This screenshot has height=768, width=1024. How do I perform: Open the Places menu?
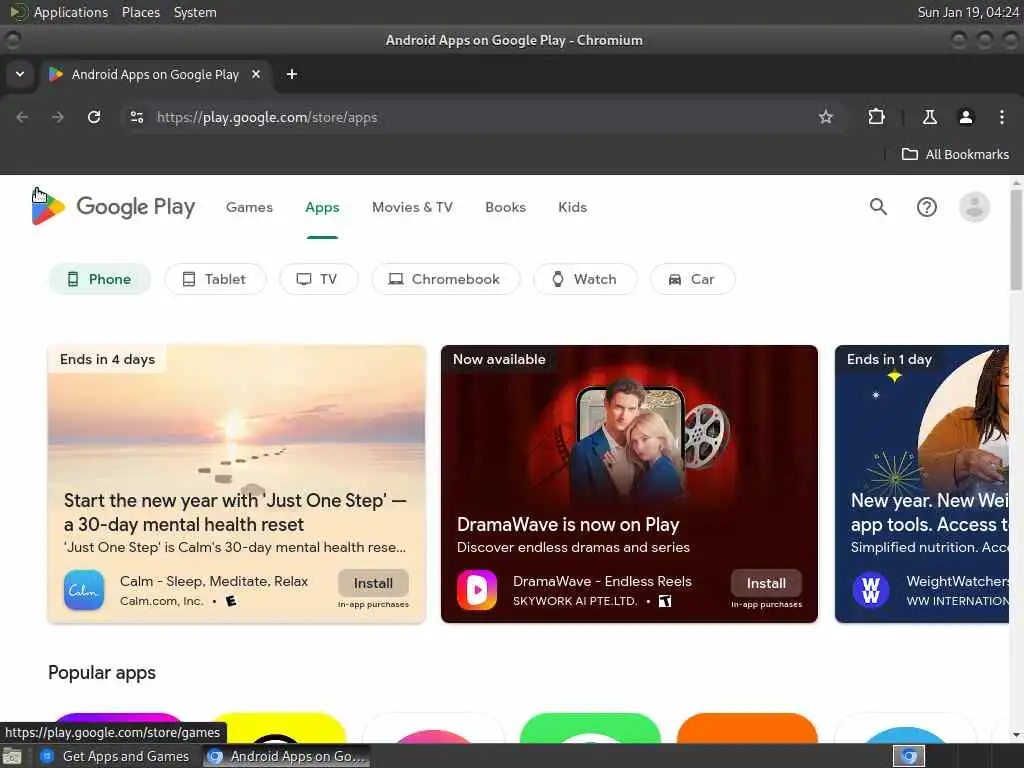pos(141,12)
